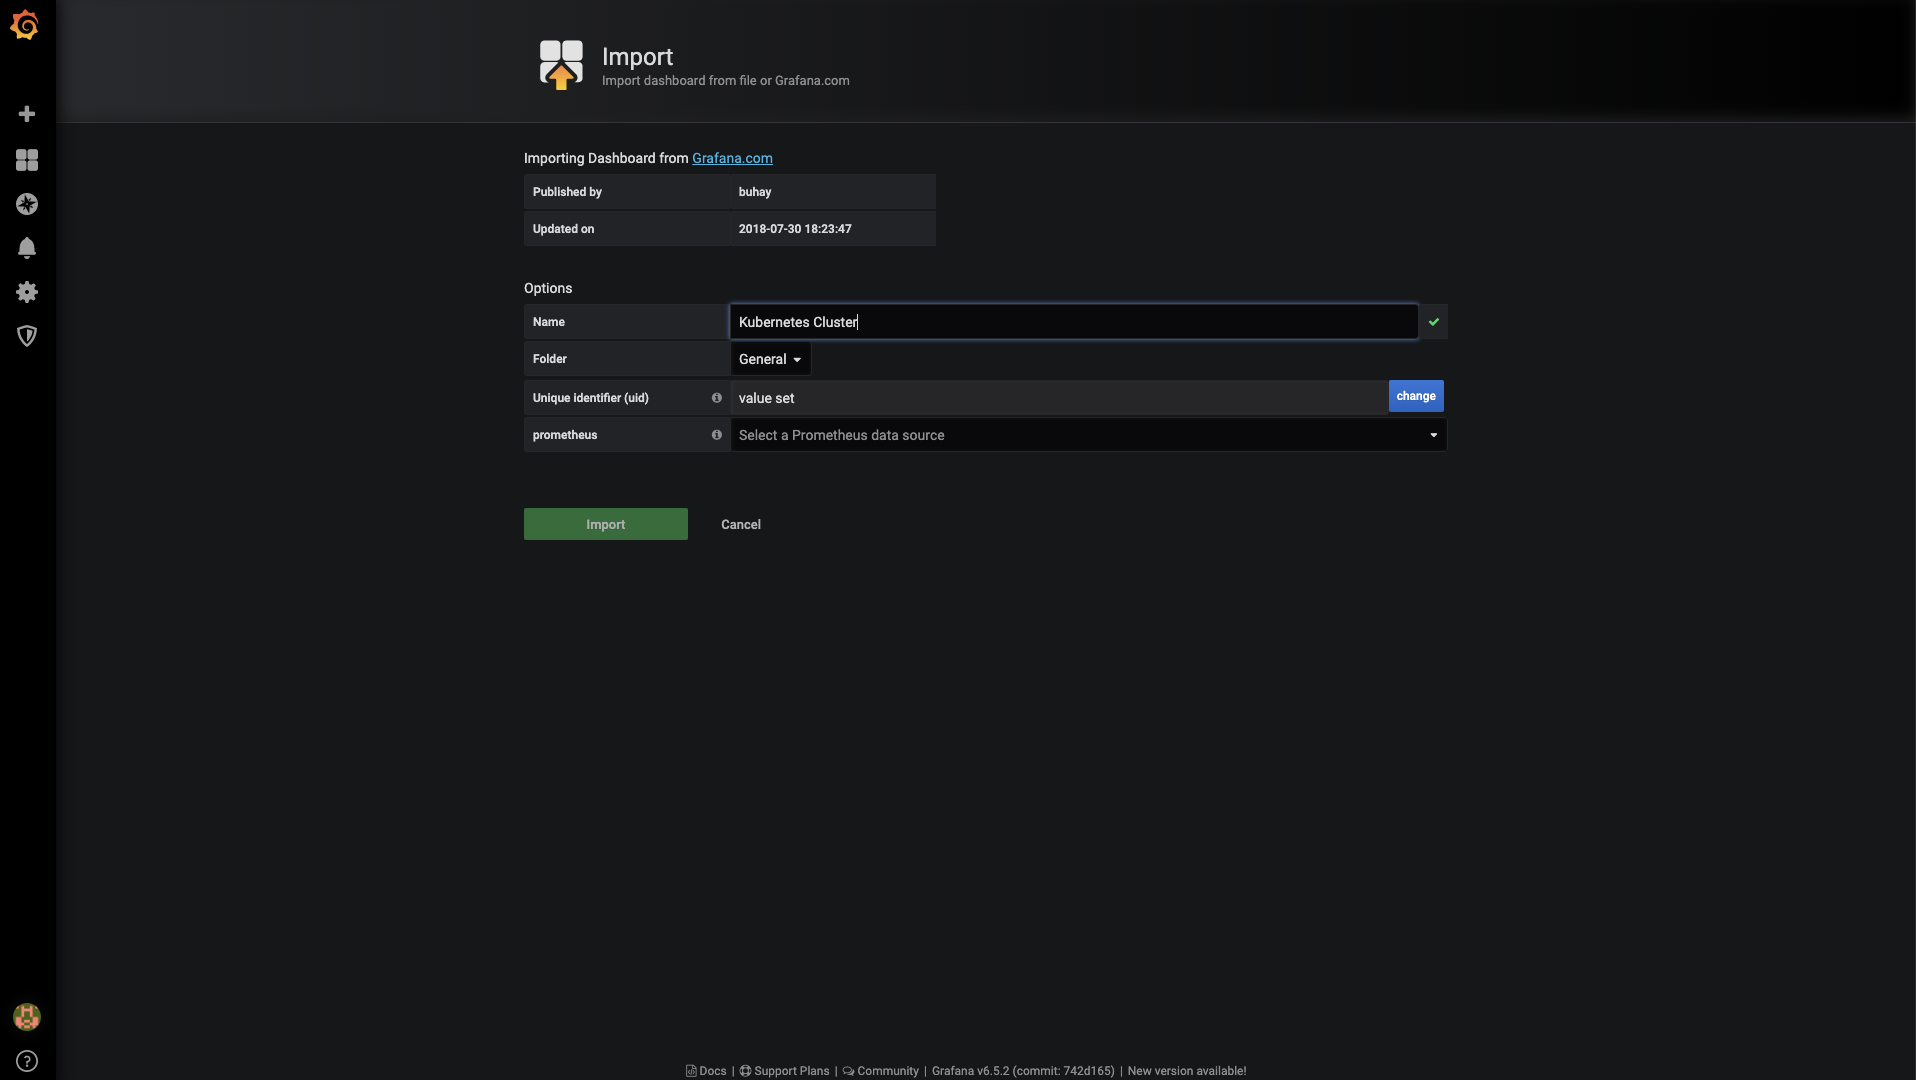Show info for Unique identifier (uid)
Screen dimensions: 1916x1080
pos(717,398)
